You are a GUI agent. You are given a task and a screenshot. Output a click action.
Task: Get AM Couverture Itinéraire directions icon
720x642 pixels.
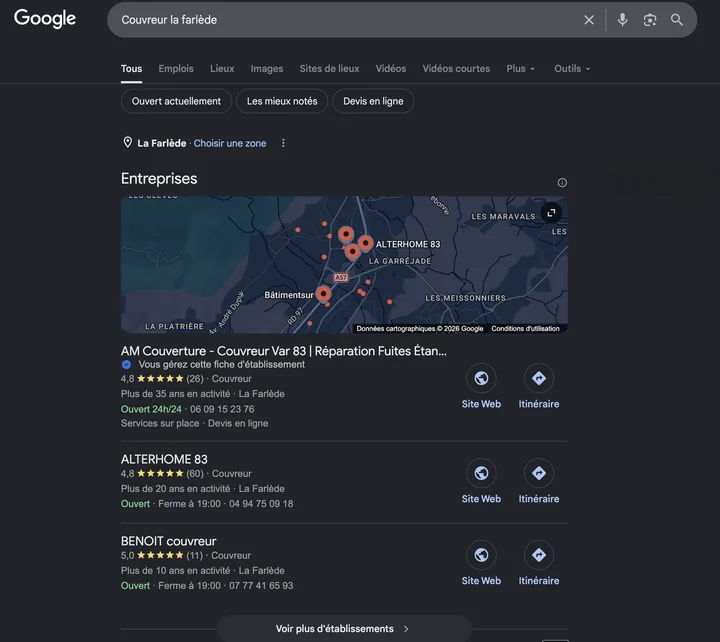539,378
